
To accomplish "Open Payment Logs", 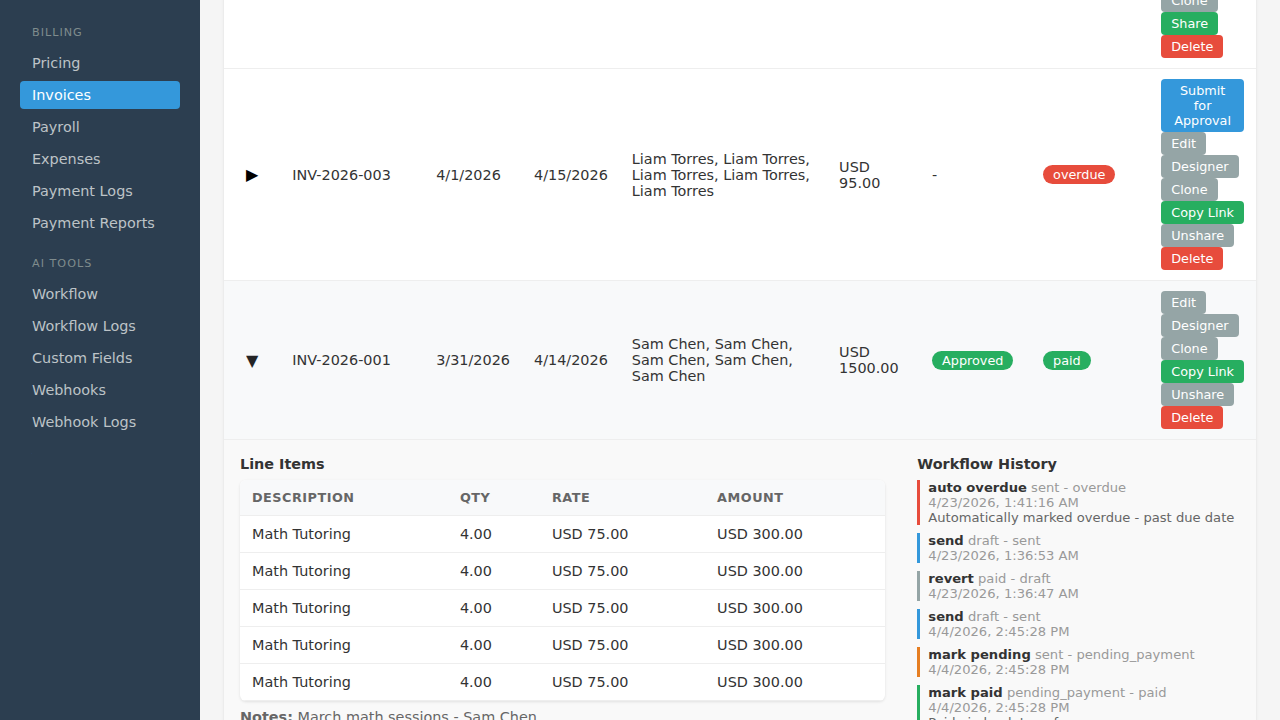I will [x=100, y=191].
